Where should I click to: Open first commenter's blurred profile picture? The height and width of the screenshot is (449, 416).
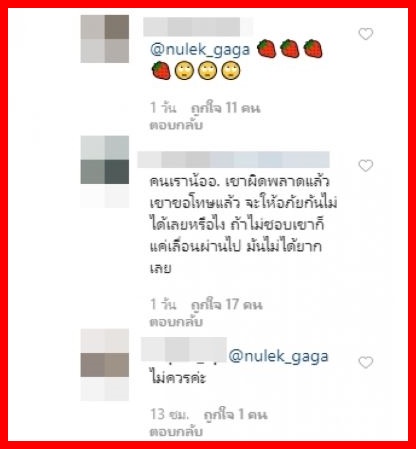pyautogui.click(x=105, y=39)
